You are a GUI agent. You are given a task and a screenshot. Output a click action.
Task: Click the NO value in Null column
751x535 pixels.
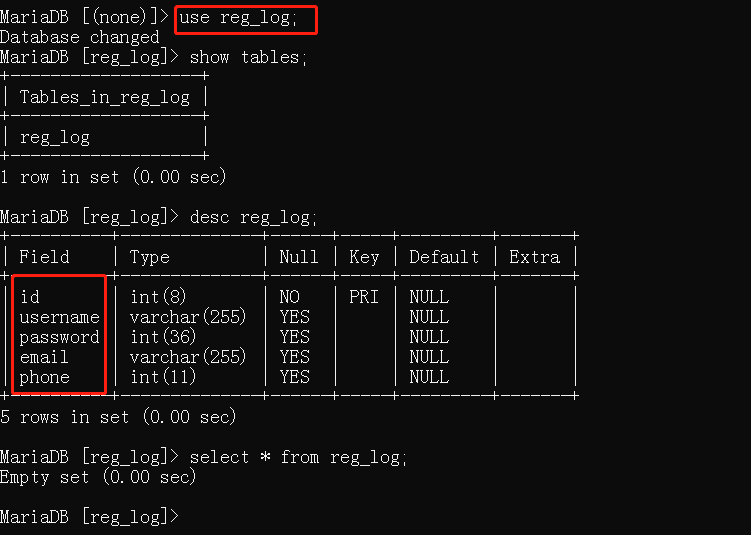tap(289, 297)
